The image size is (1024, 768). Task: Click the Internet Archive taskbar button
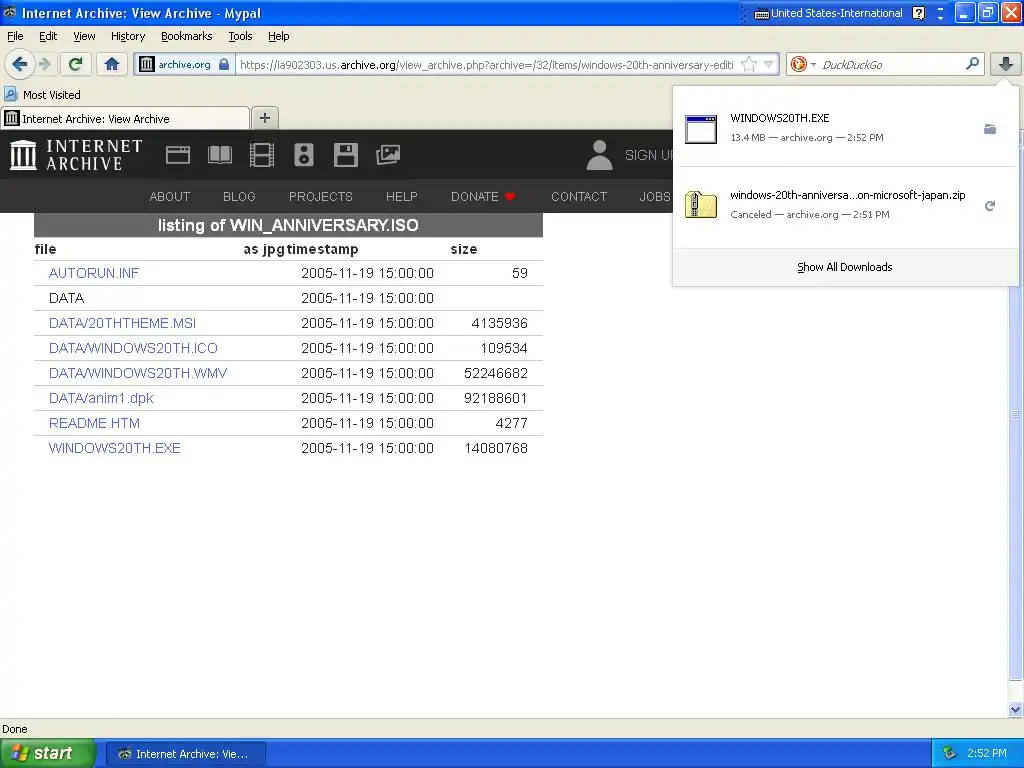tap(185, 754)
